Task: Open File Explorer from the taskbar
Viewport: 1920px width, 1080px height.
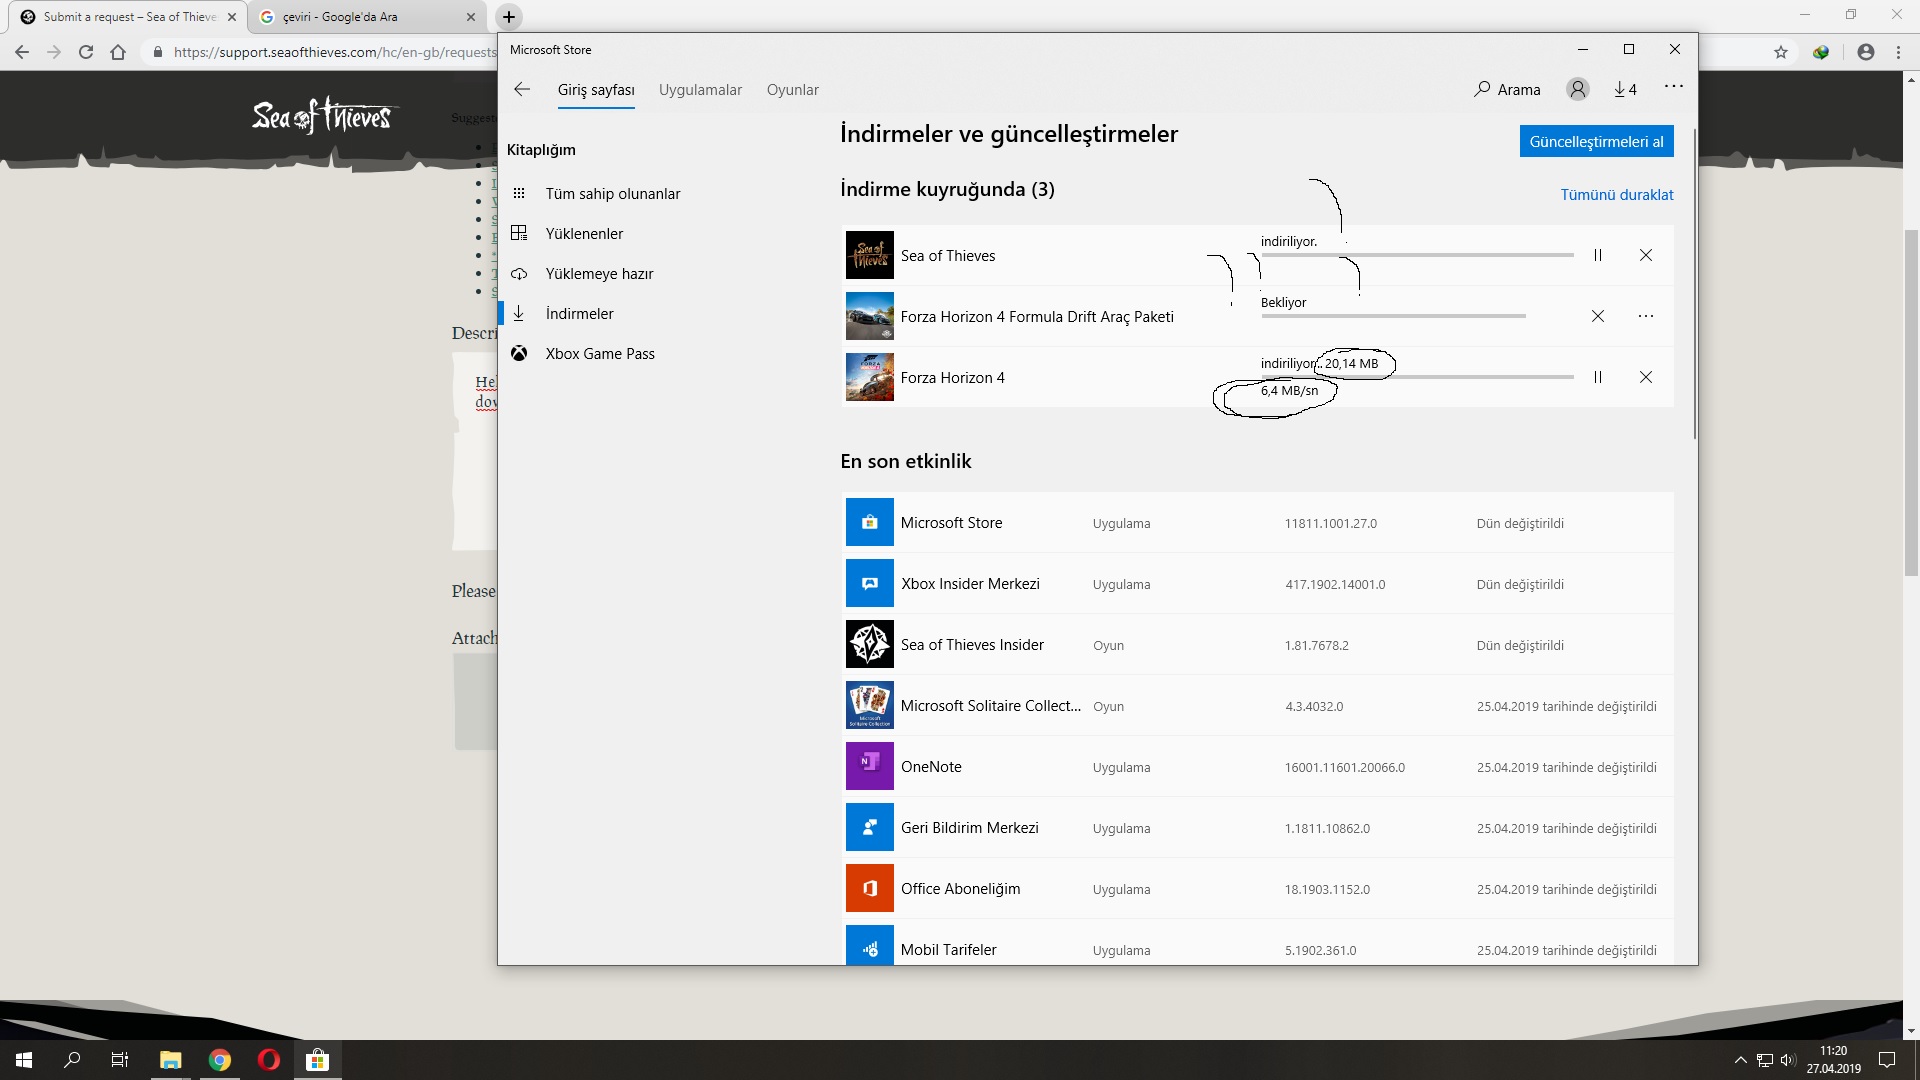Action: point(171,1060)
